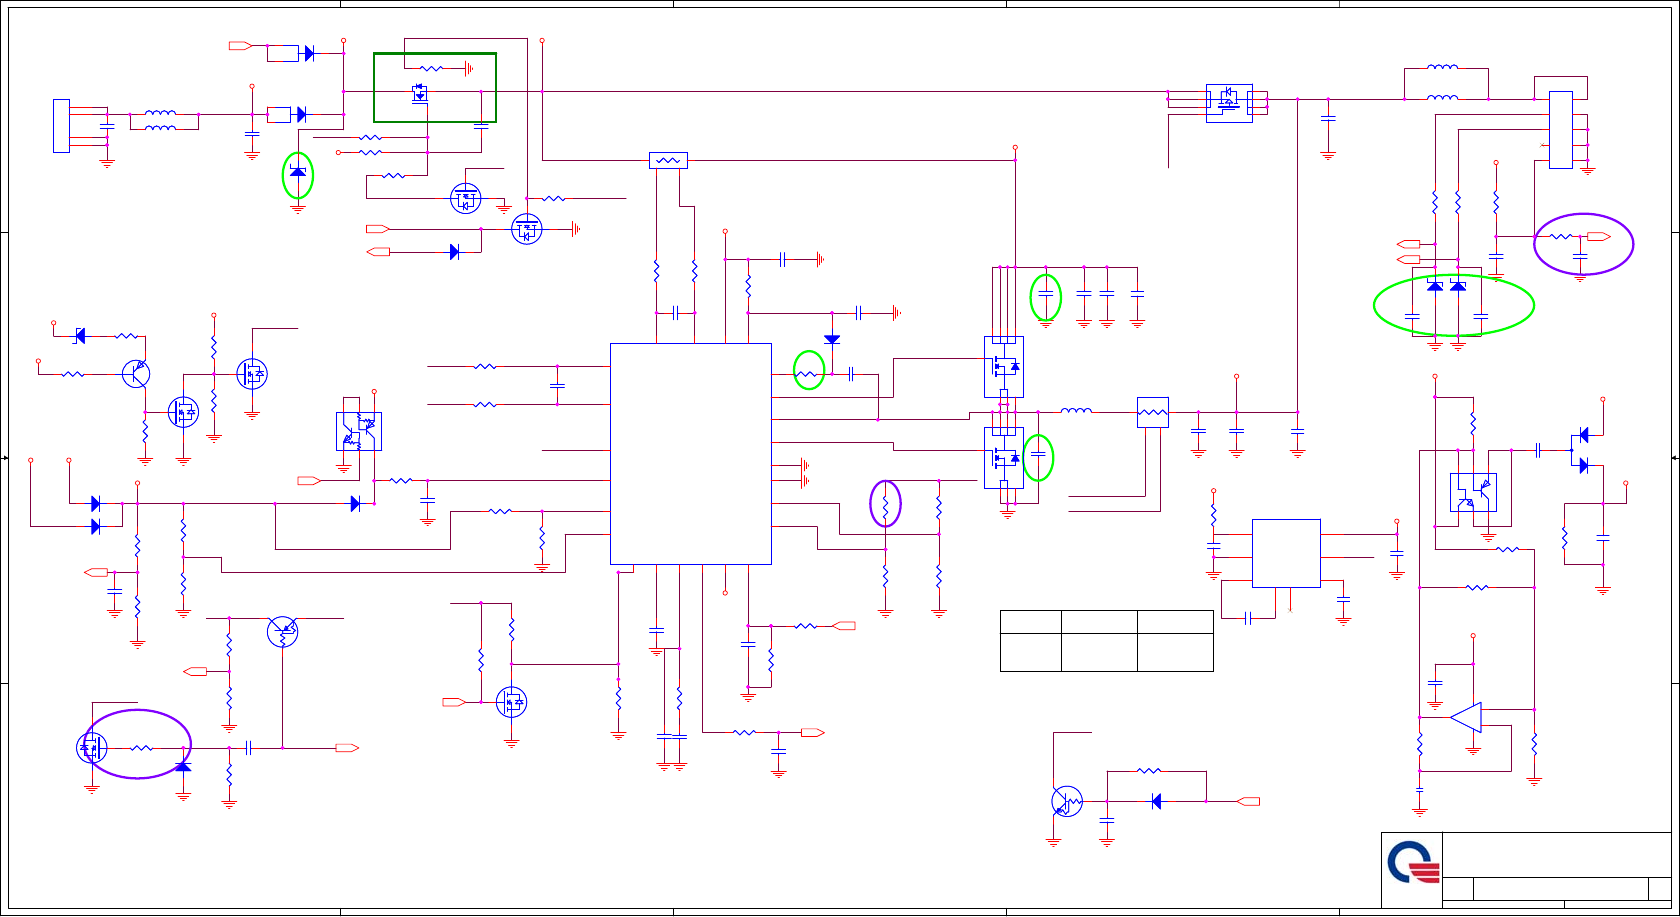Select the op-amp triangle symbol
This screenshot has height=917, width=1680.
click(1466, 717)
